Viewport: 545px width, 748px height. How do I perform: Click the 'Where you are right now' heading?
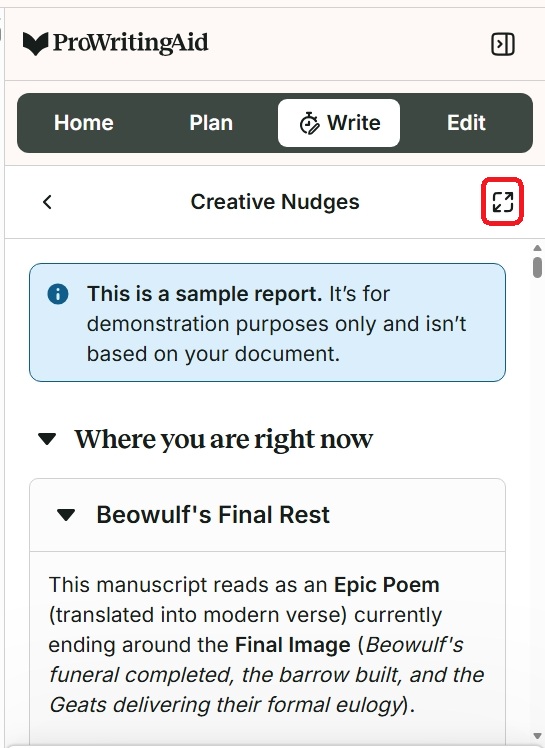pos(223,439)
